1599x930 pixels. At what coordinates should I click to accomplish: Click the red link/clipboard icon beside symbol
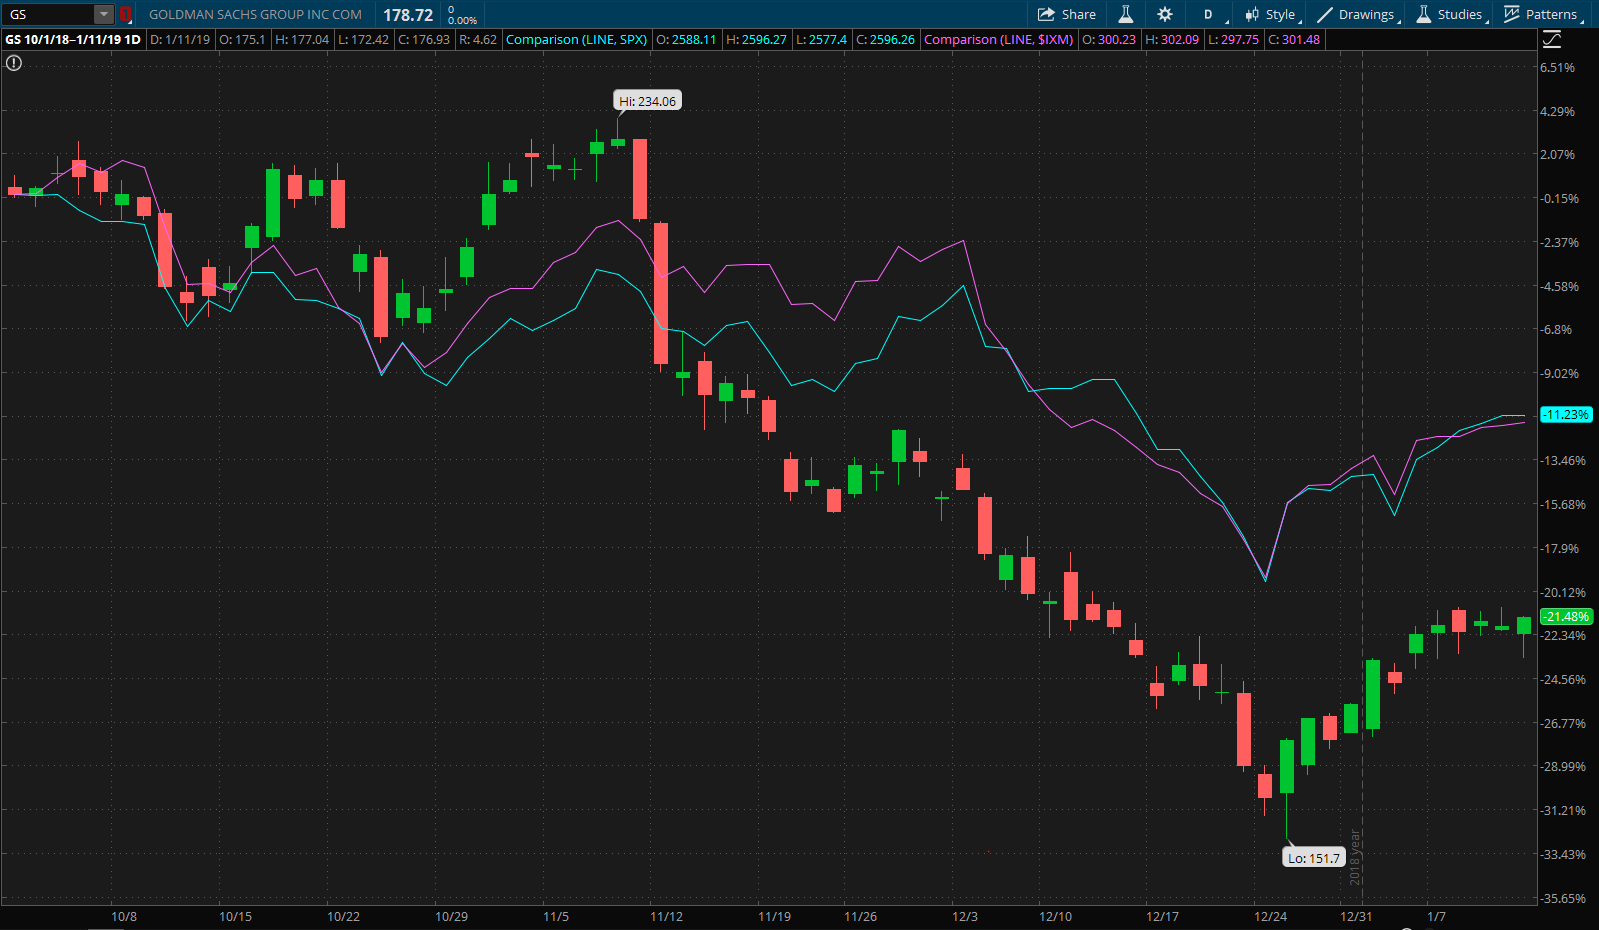pyautogui.click(x=126, y=14)
